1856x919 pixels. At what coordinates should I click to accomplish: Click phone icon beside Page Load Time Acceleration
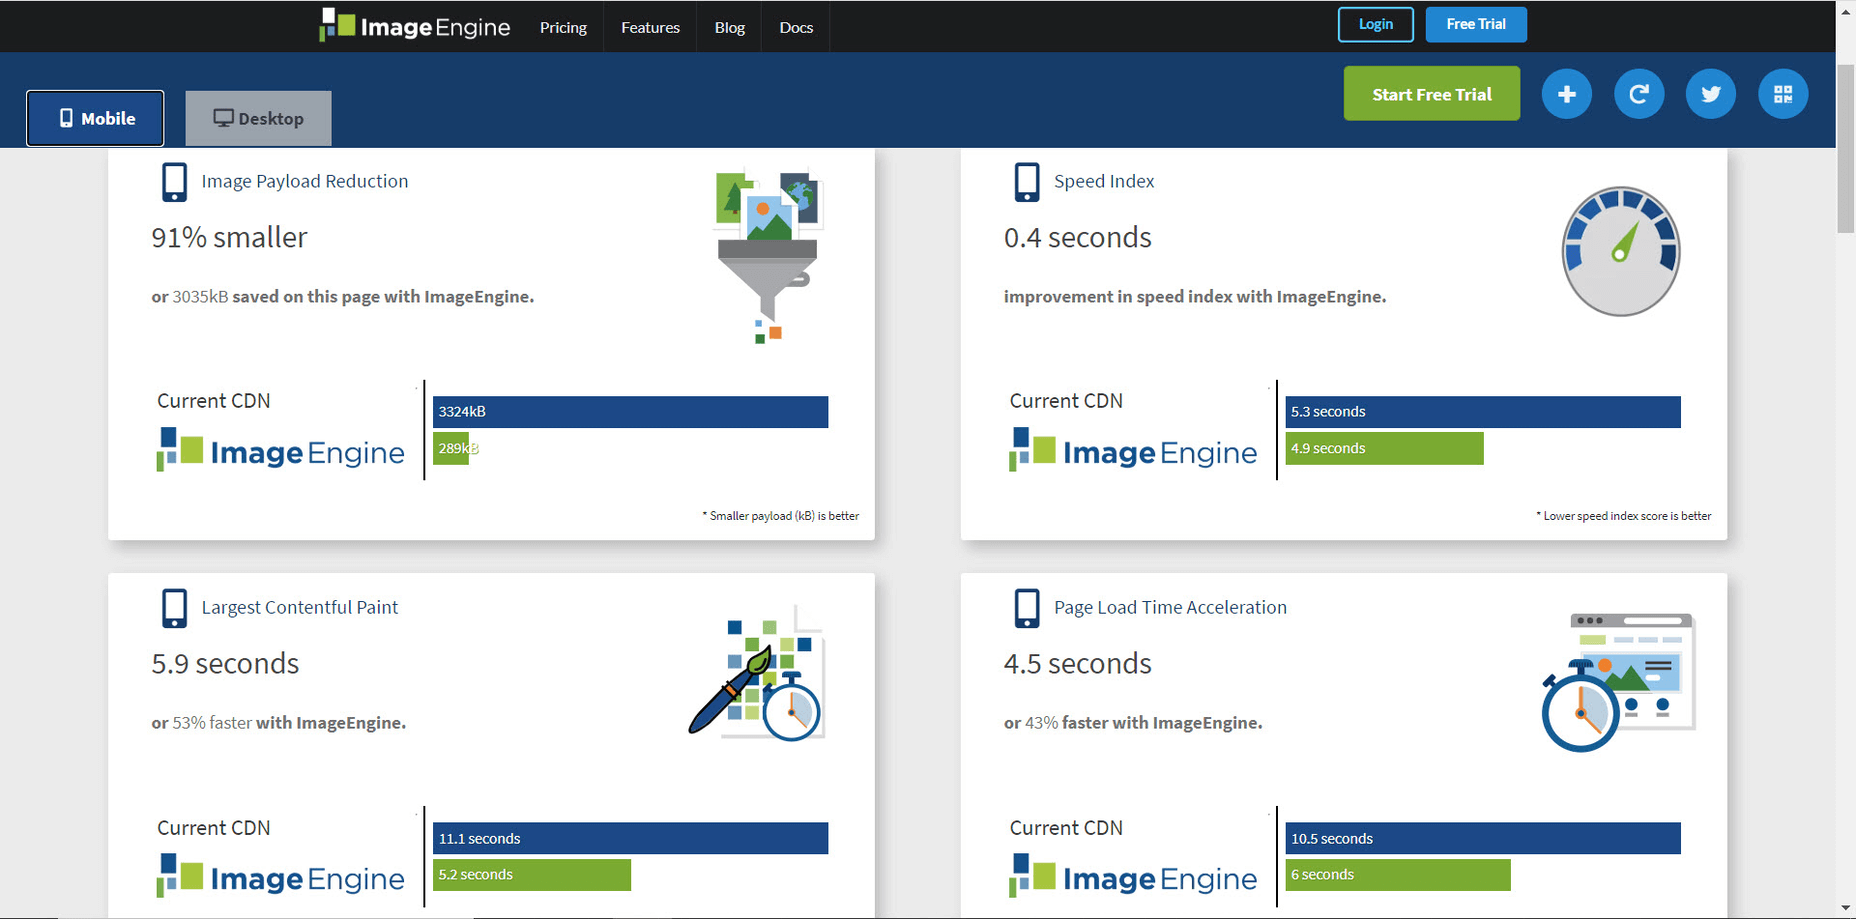point(1027,608)
